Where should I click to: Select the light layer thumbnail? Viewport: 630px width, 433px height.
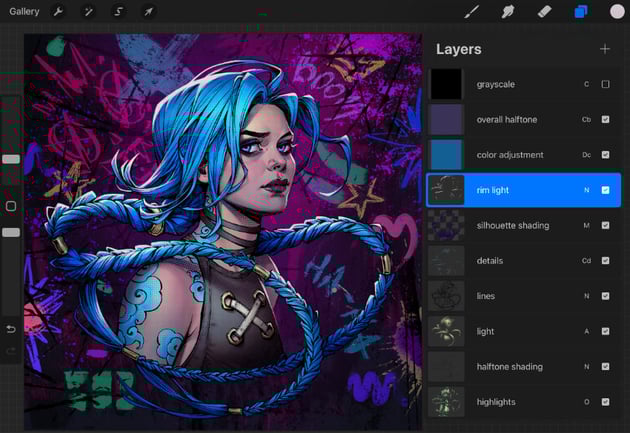point(446,331)
